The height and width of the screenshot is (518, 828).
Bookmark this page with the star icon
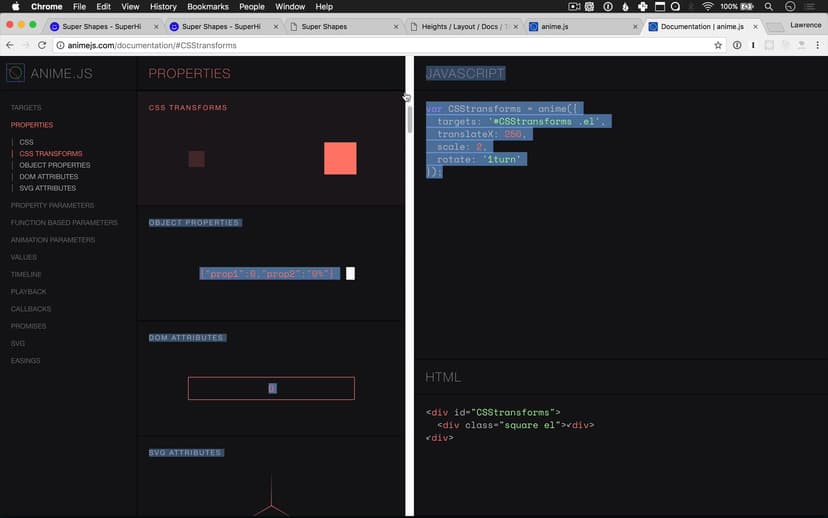[x=718, y=45]
